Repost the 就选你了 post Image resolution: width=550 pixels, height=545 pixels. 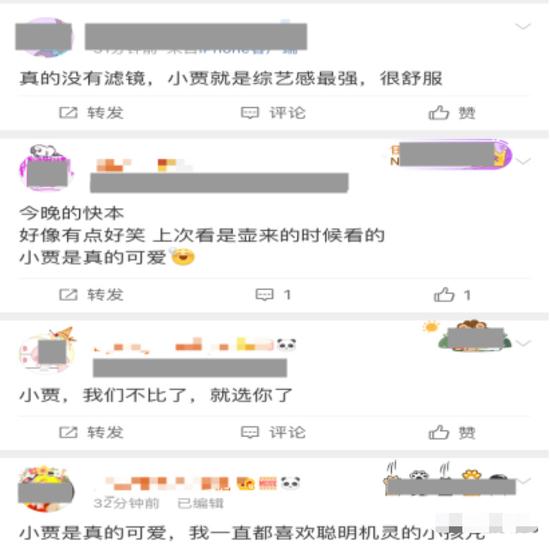(x=91, y=432)
